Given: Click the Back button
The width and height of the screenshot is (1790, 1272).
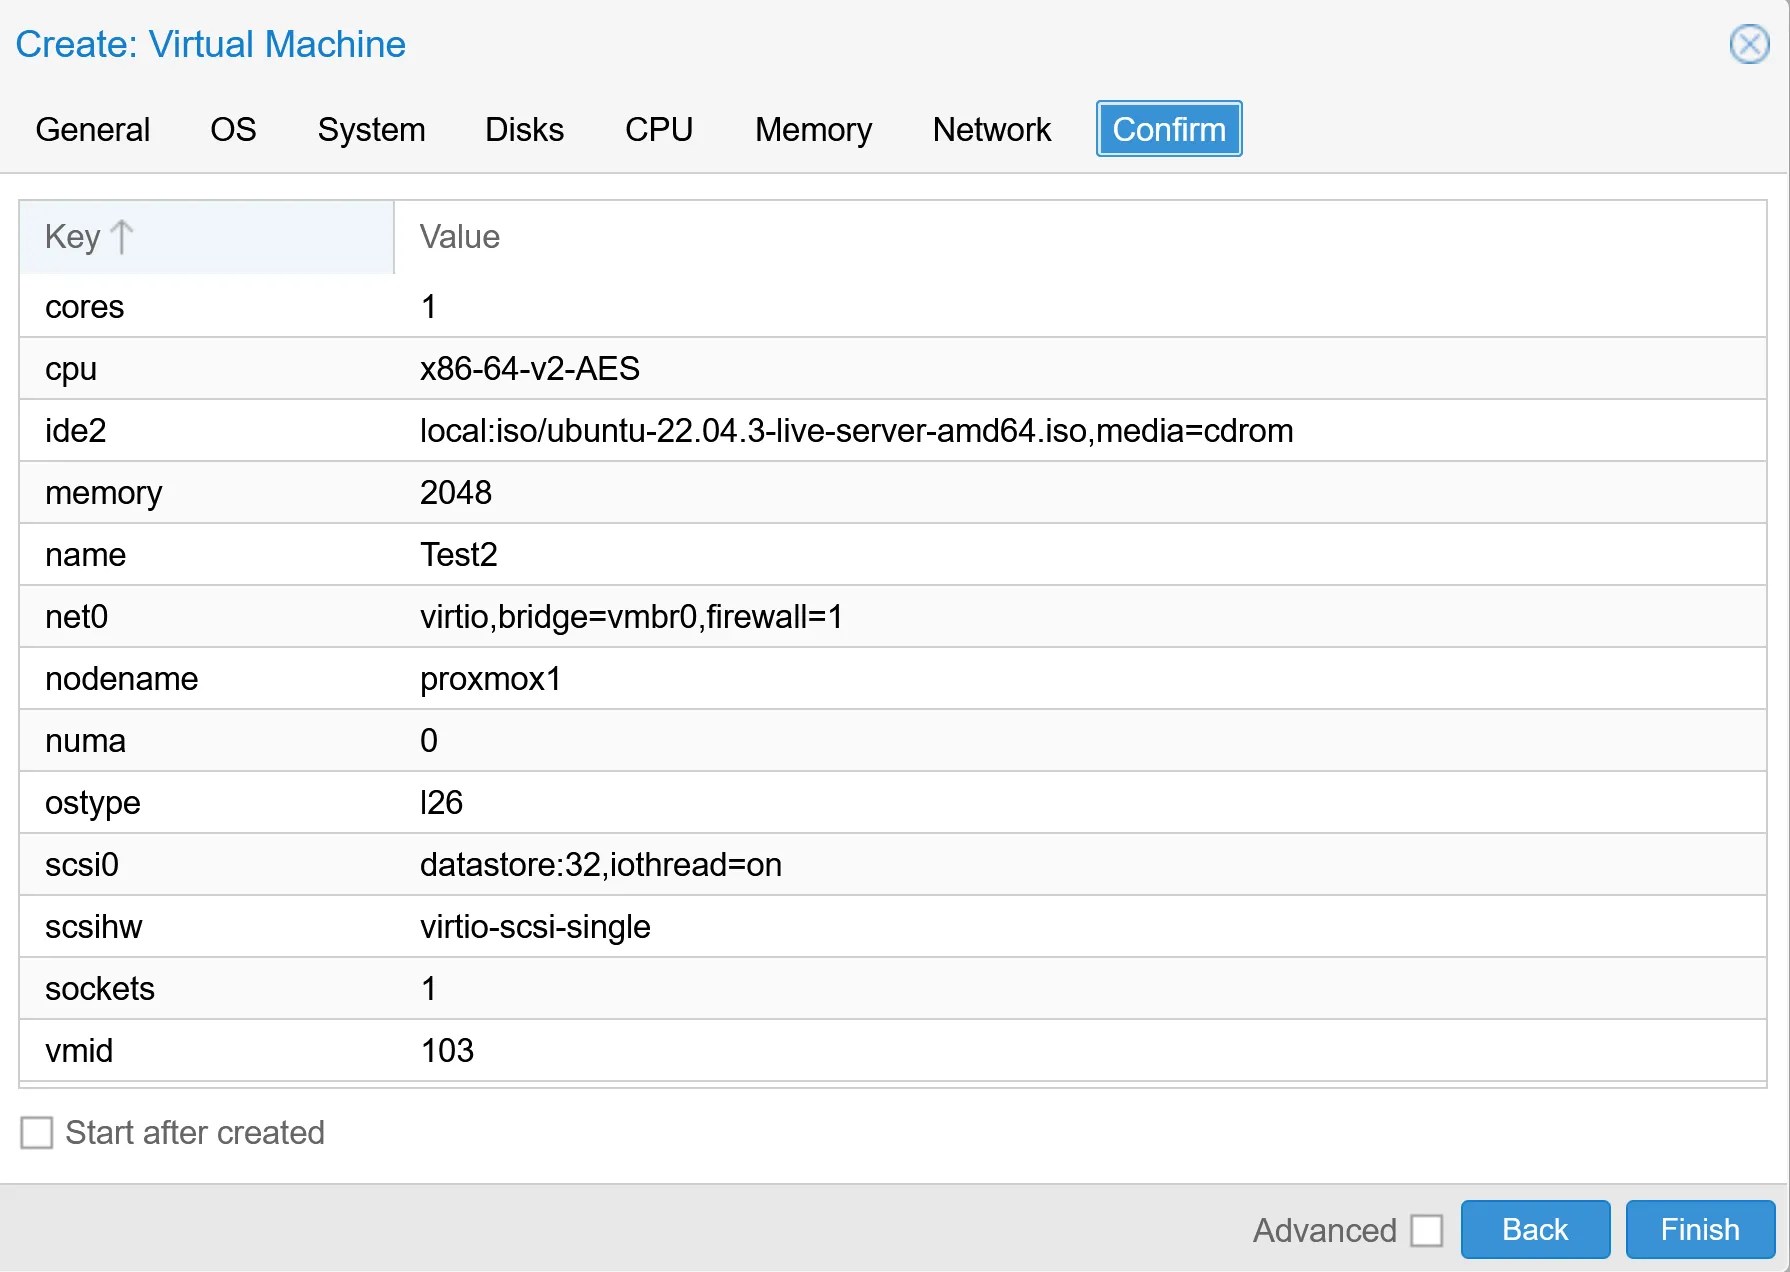Looking at the screenshot, I should (1535, 1229).
